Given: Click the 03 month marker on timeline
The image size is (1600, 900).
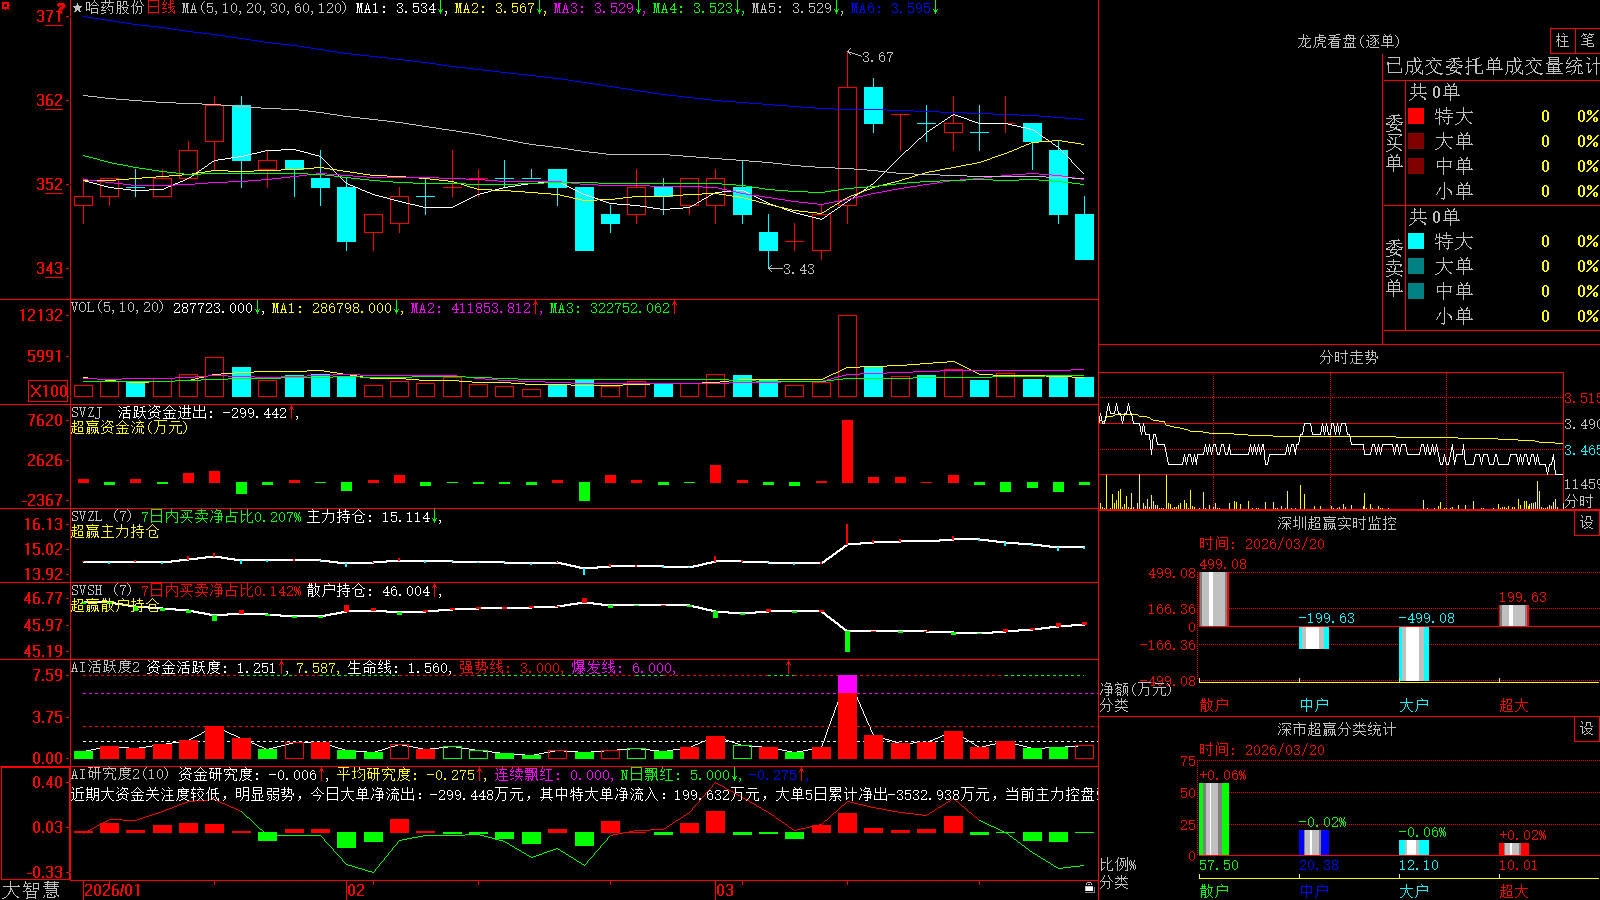Looking at the screenshot, I should pos(724,890).
